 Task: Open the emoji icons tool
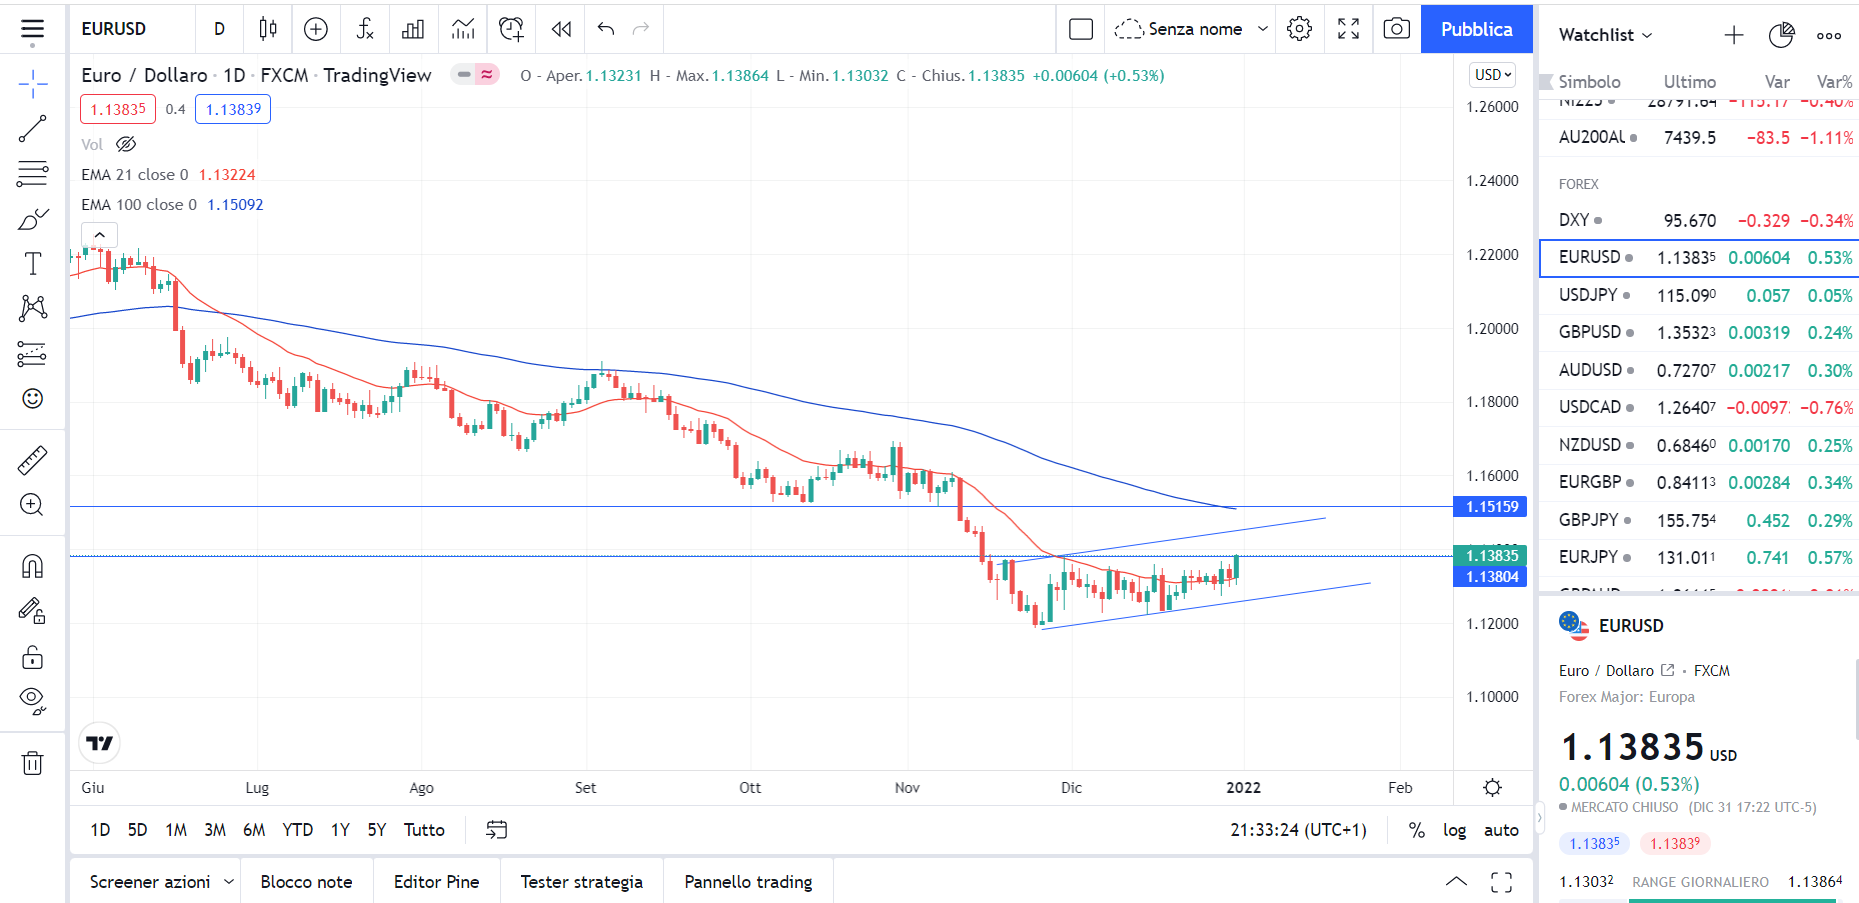coord(32,399)
